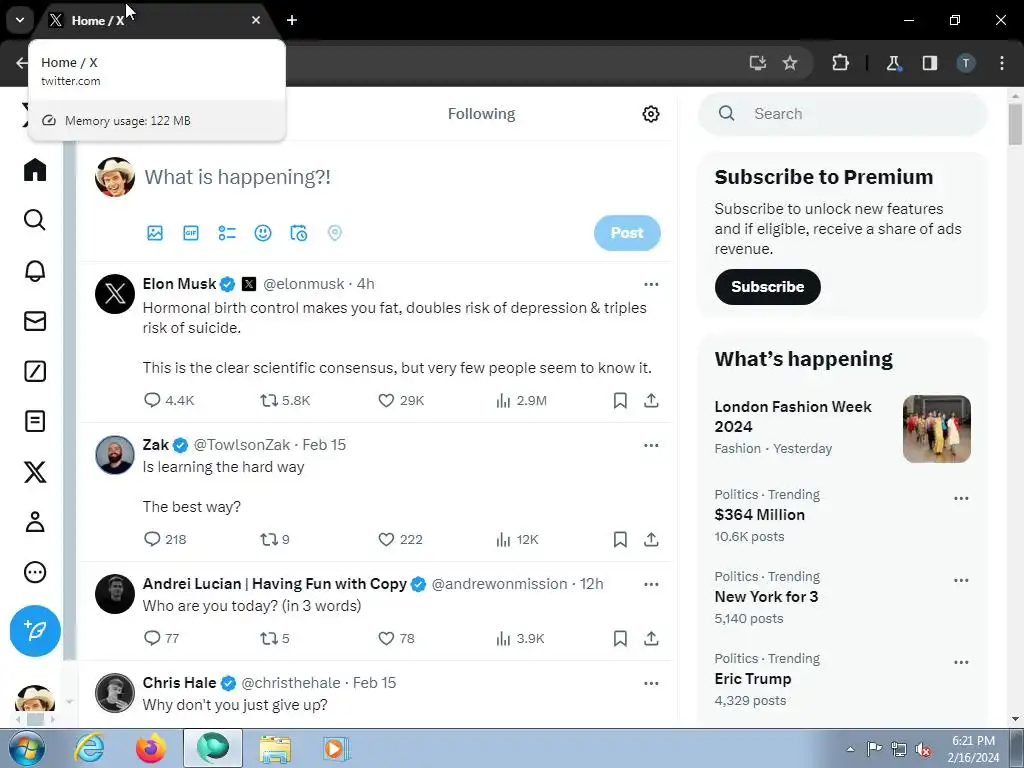
Task: Show hidden system tray icons arrow
Action: click(850, 749)
